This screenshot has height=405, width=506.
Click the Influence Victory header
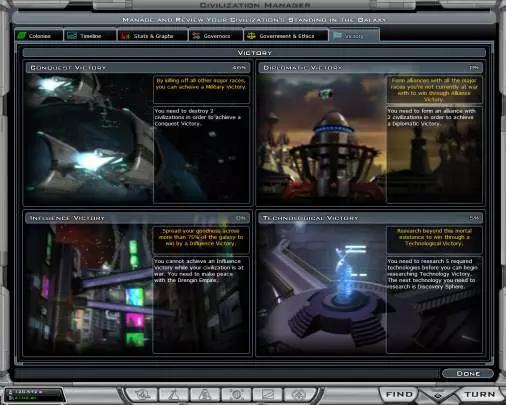pyautogui.click(x=137, y=218)
